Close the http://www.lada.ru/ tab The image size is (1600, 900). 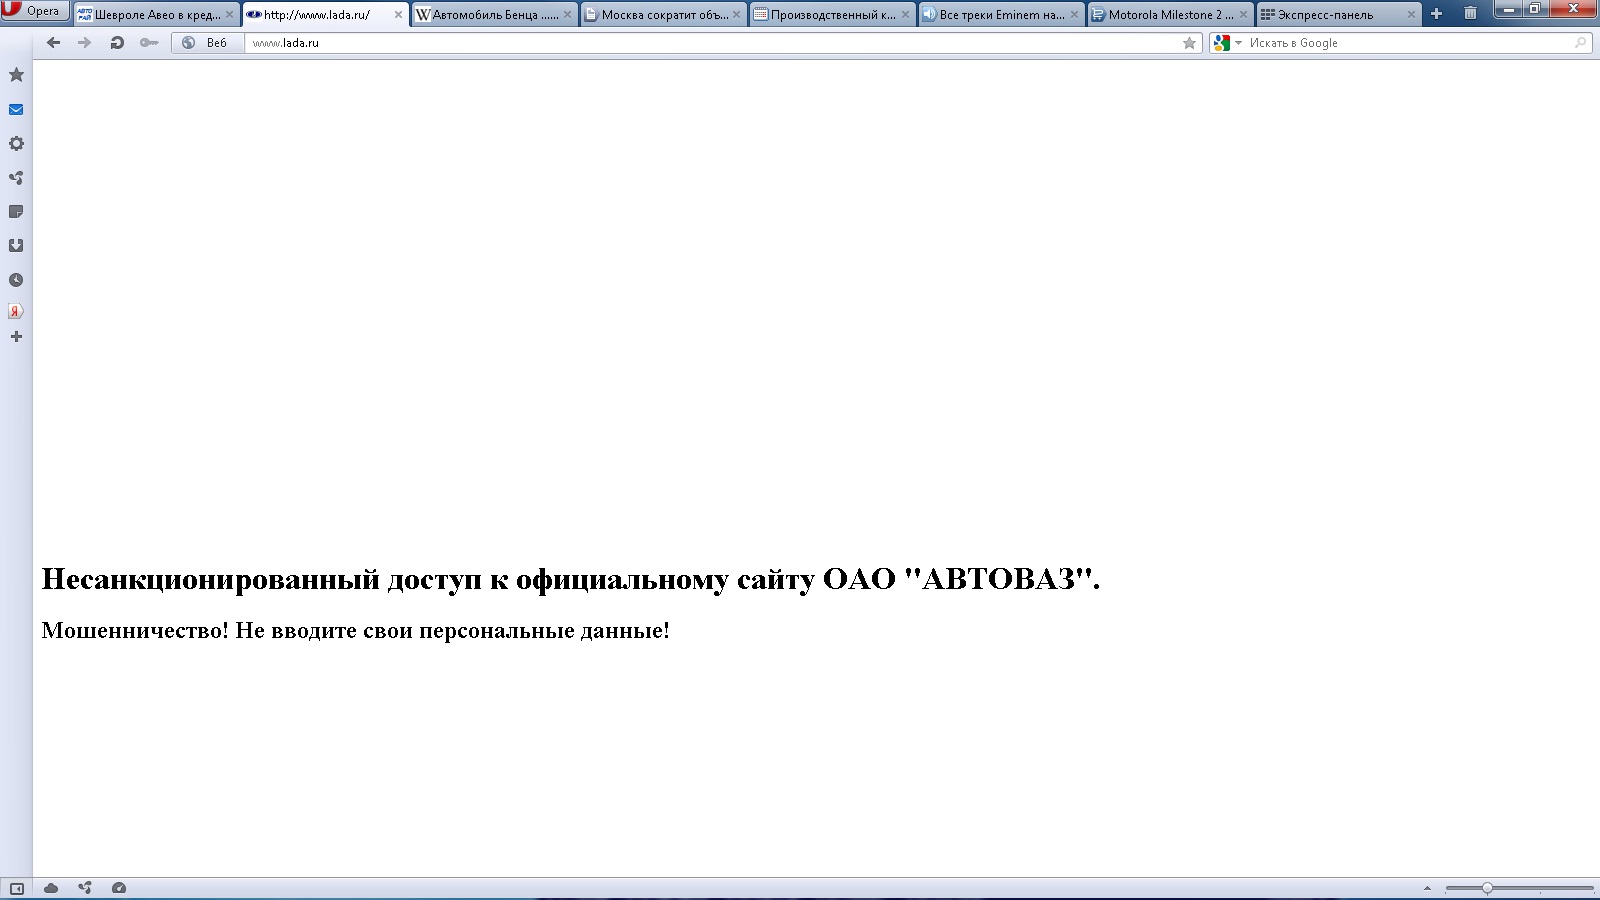click(x=398, y=15)
